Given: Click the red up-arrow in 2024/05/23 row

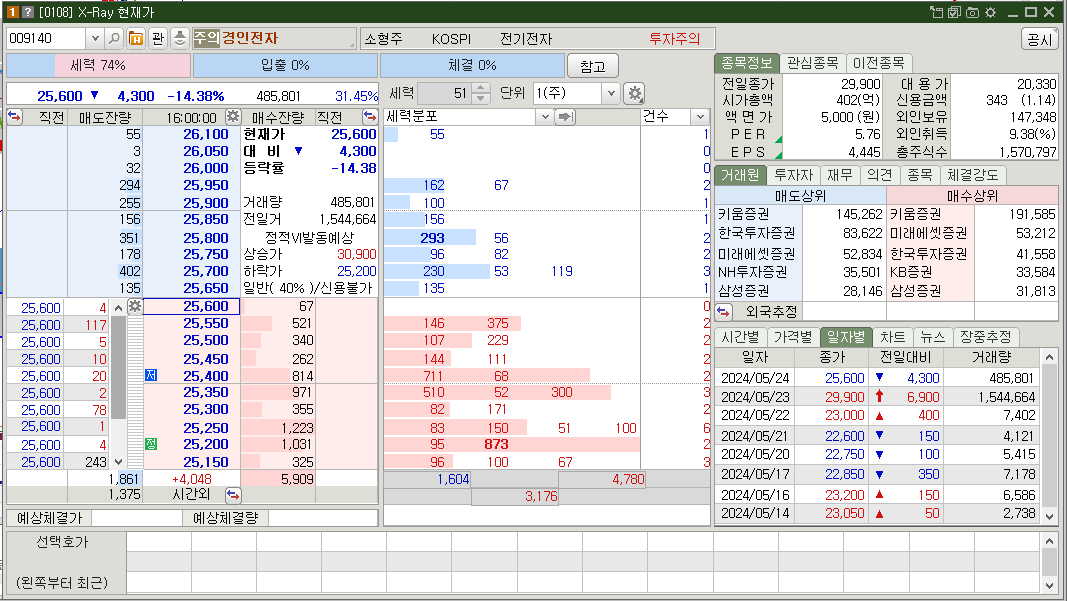Looking at the screenshot, I should point(879,396).
